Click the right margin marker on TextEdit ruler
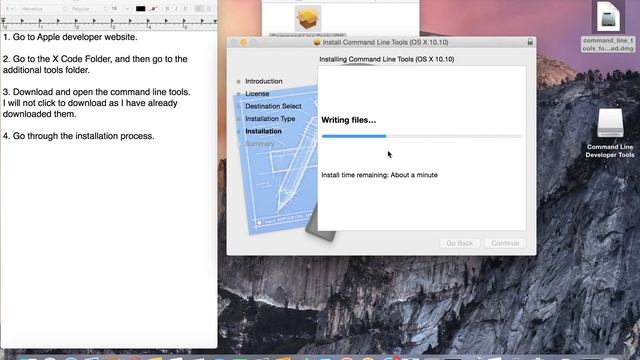Image resolution: width=640 pixels, height=360 pixels. 215,21
